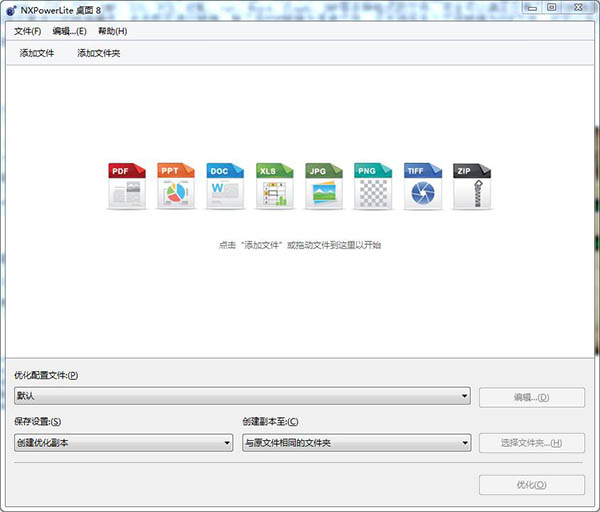Maximize the NXPowerLite window

(x=551, y=8)
